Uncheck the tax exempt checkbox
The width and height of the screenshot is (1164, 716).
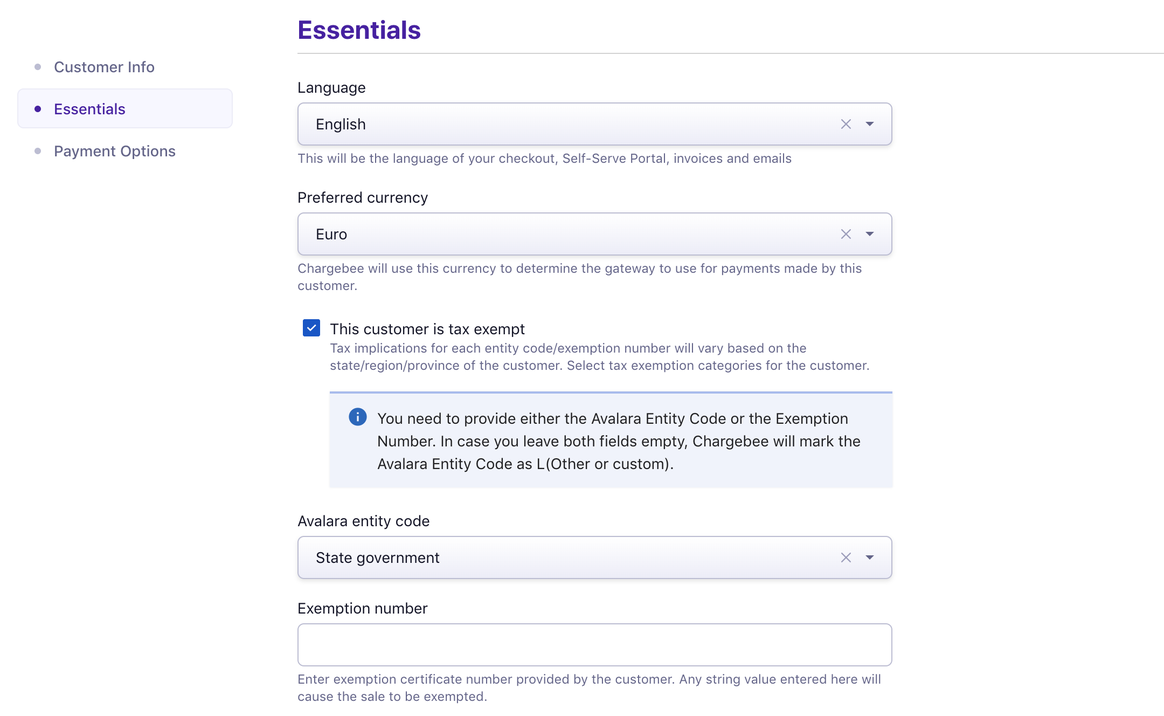[x=312, y=328]
